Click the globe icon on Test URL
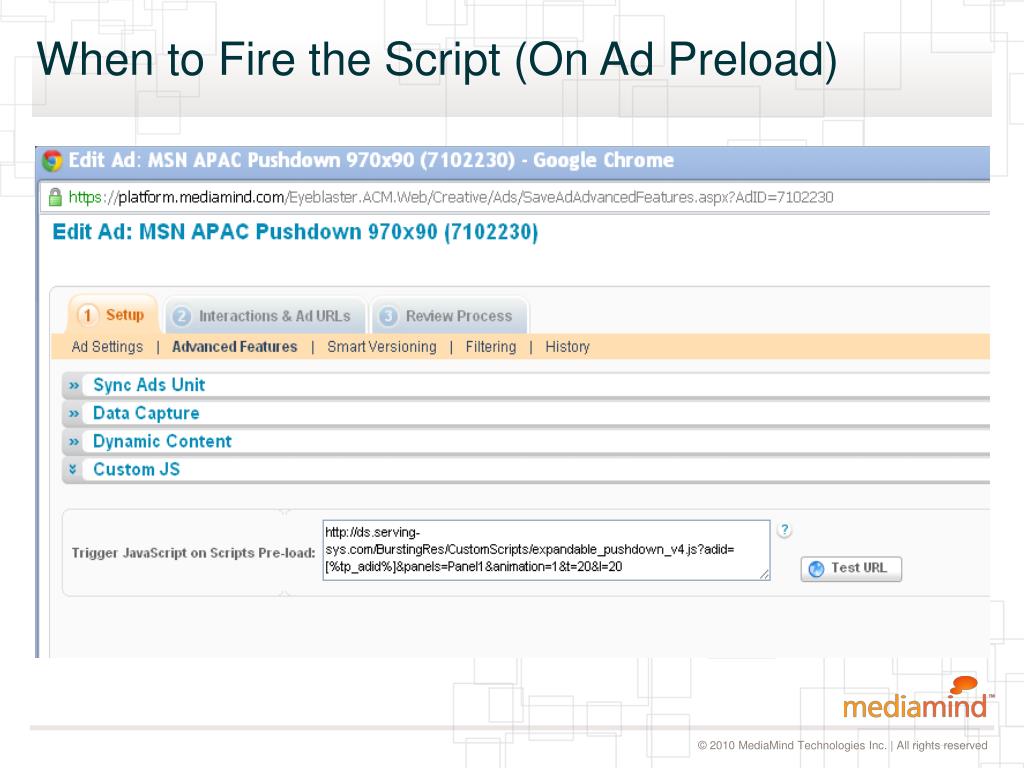The height and width of the screenshot is (768, 1024). click(x=816, y=569)
